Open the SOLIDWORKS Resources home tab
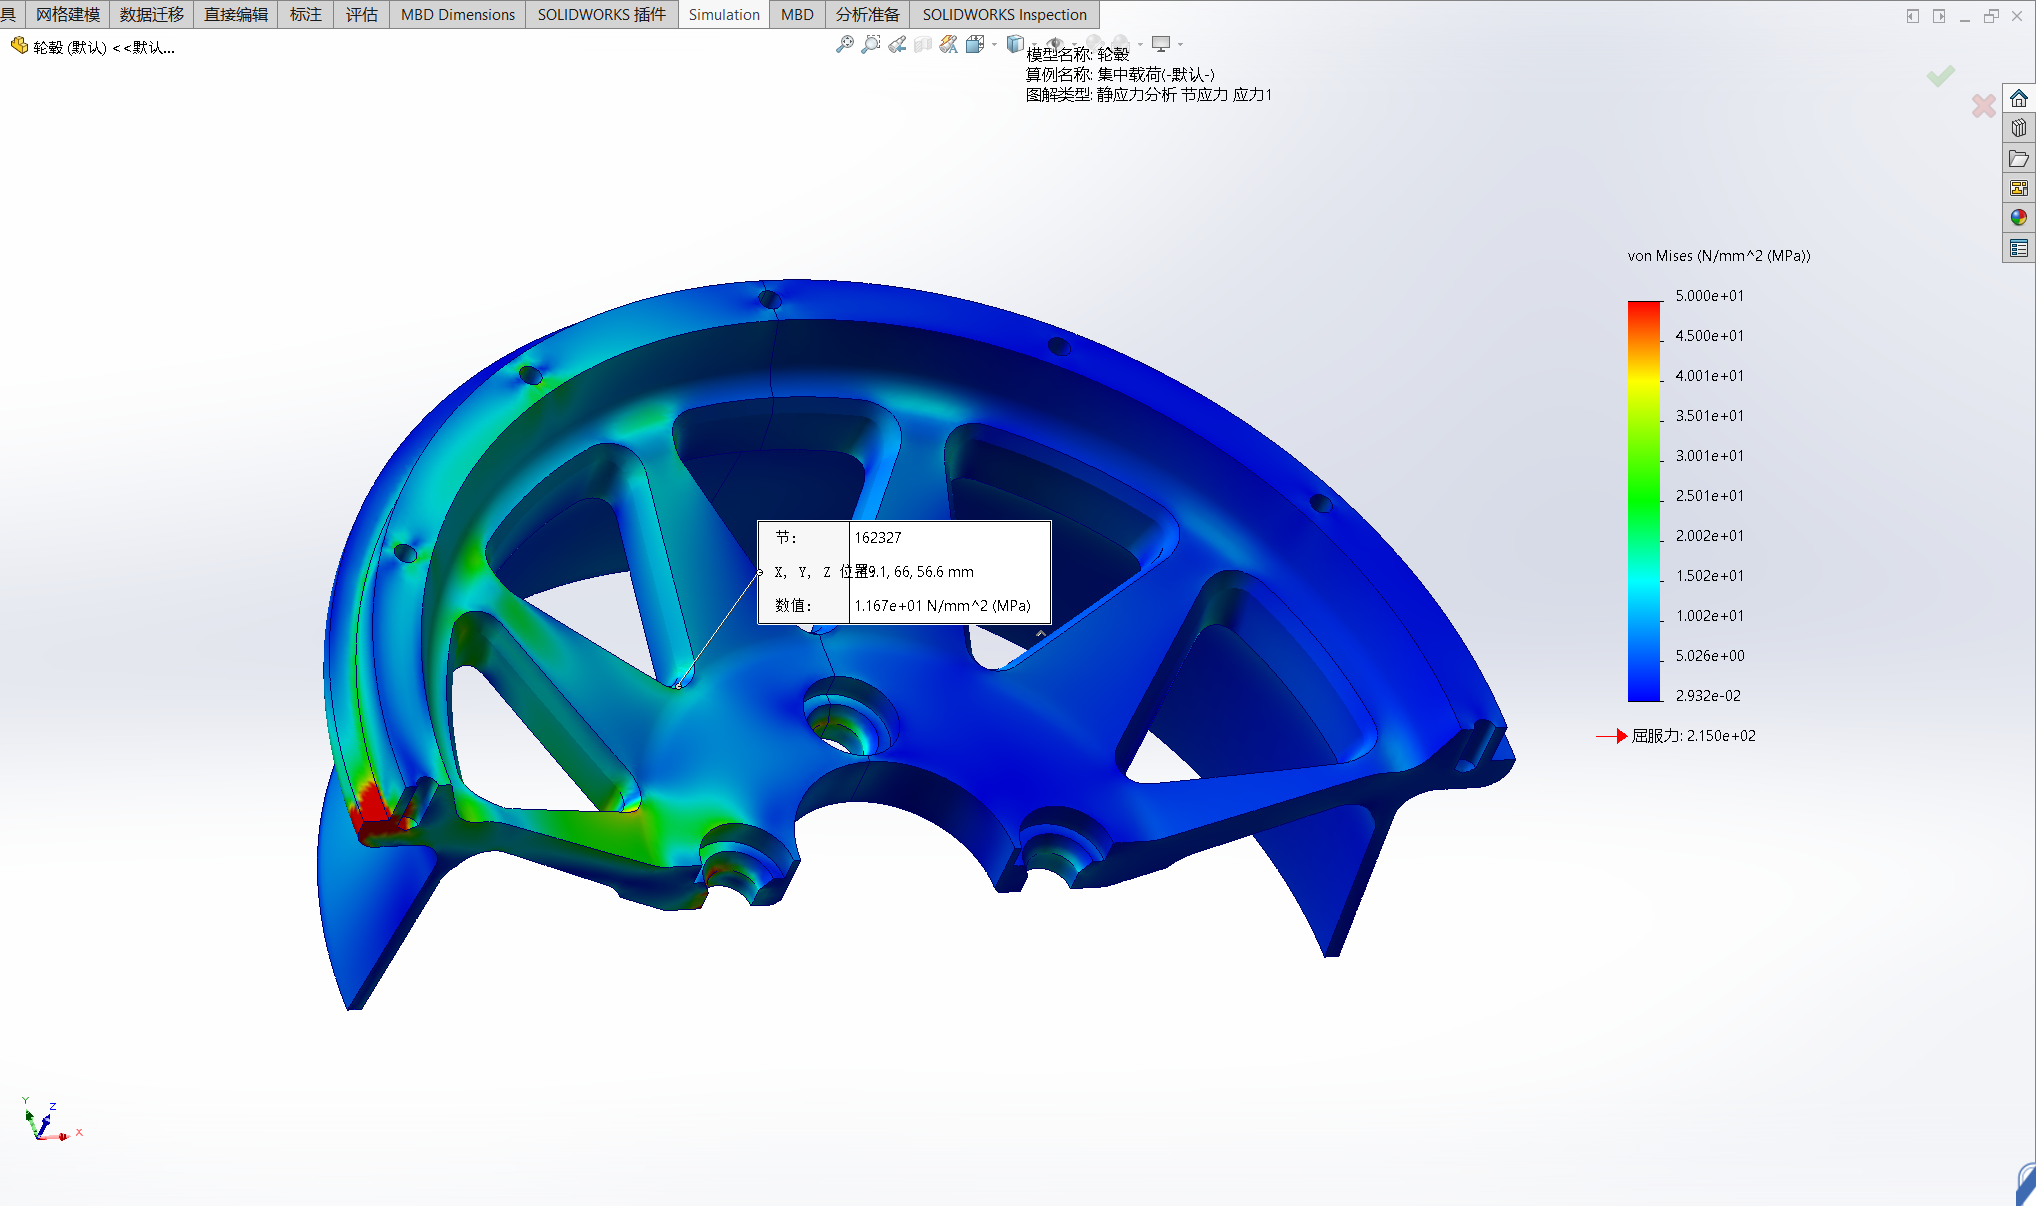This screenshot has height=1206, width=2036. click(2019, 99)
